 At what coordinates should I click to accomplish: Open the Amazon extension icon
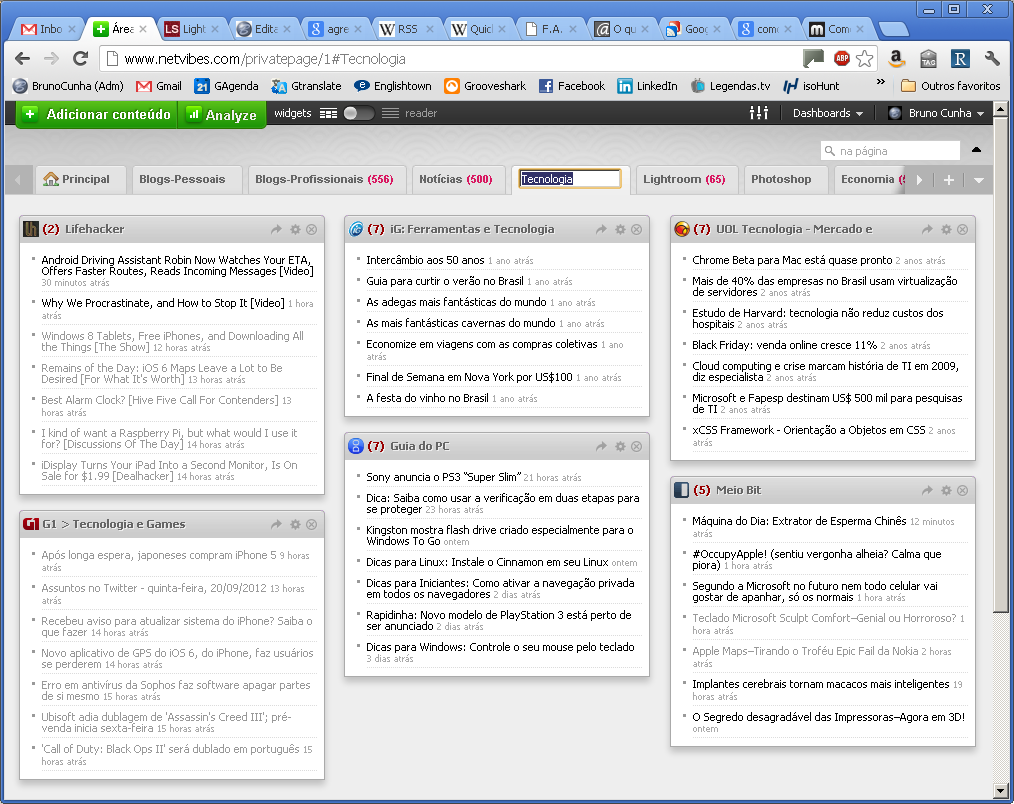click(896, 59)
